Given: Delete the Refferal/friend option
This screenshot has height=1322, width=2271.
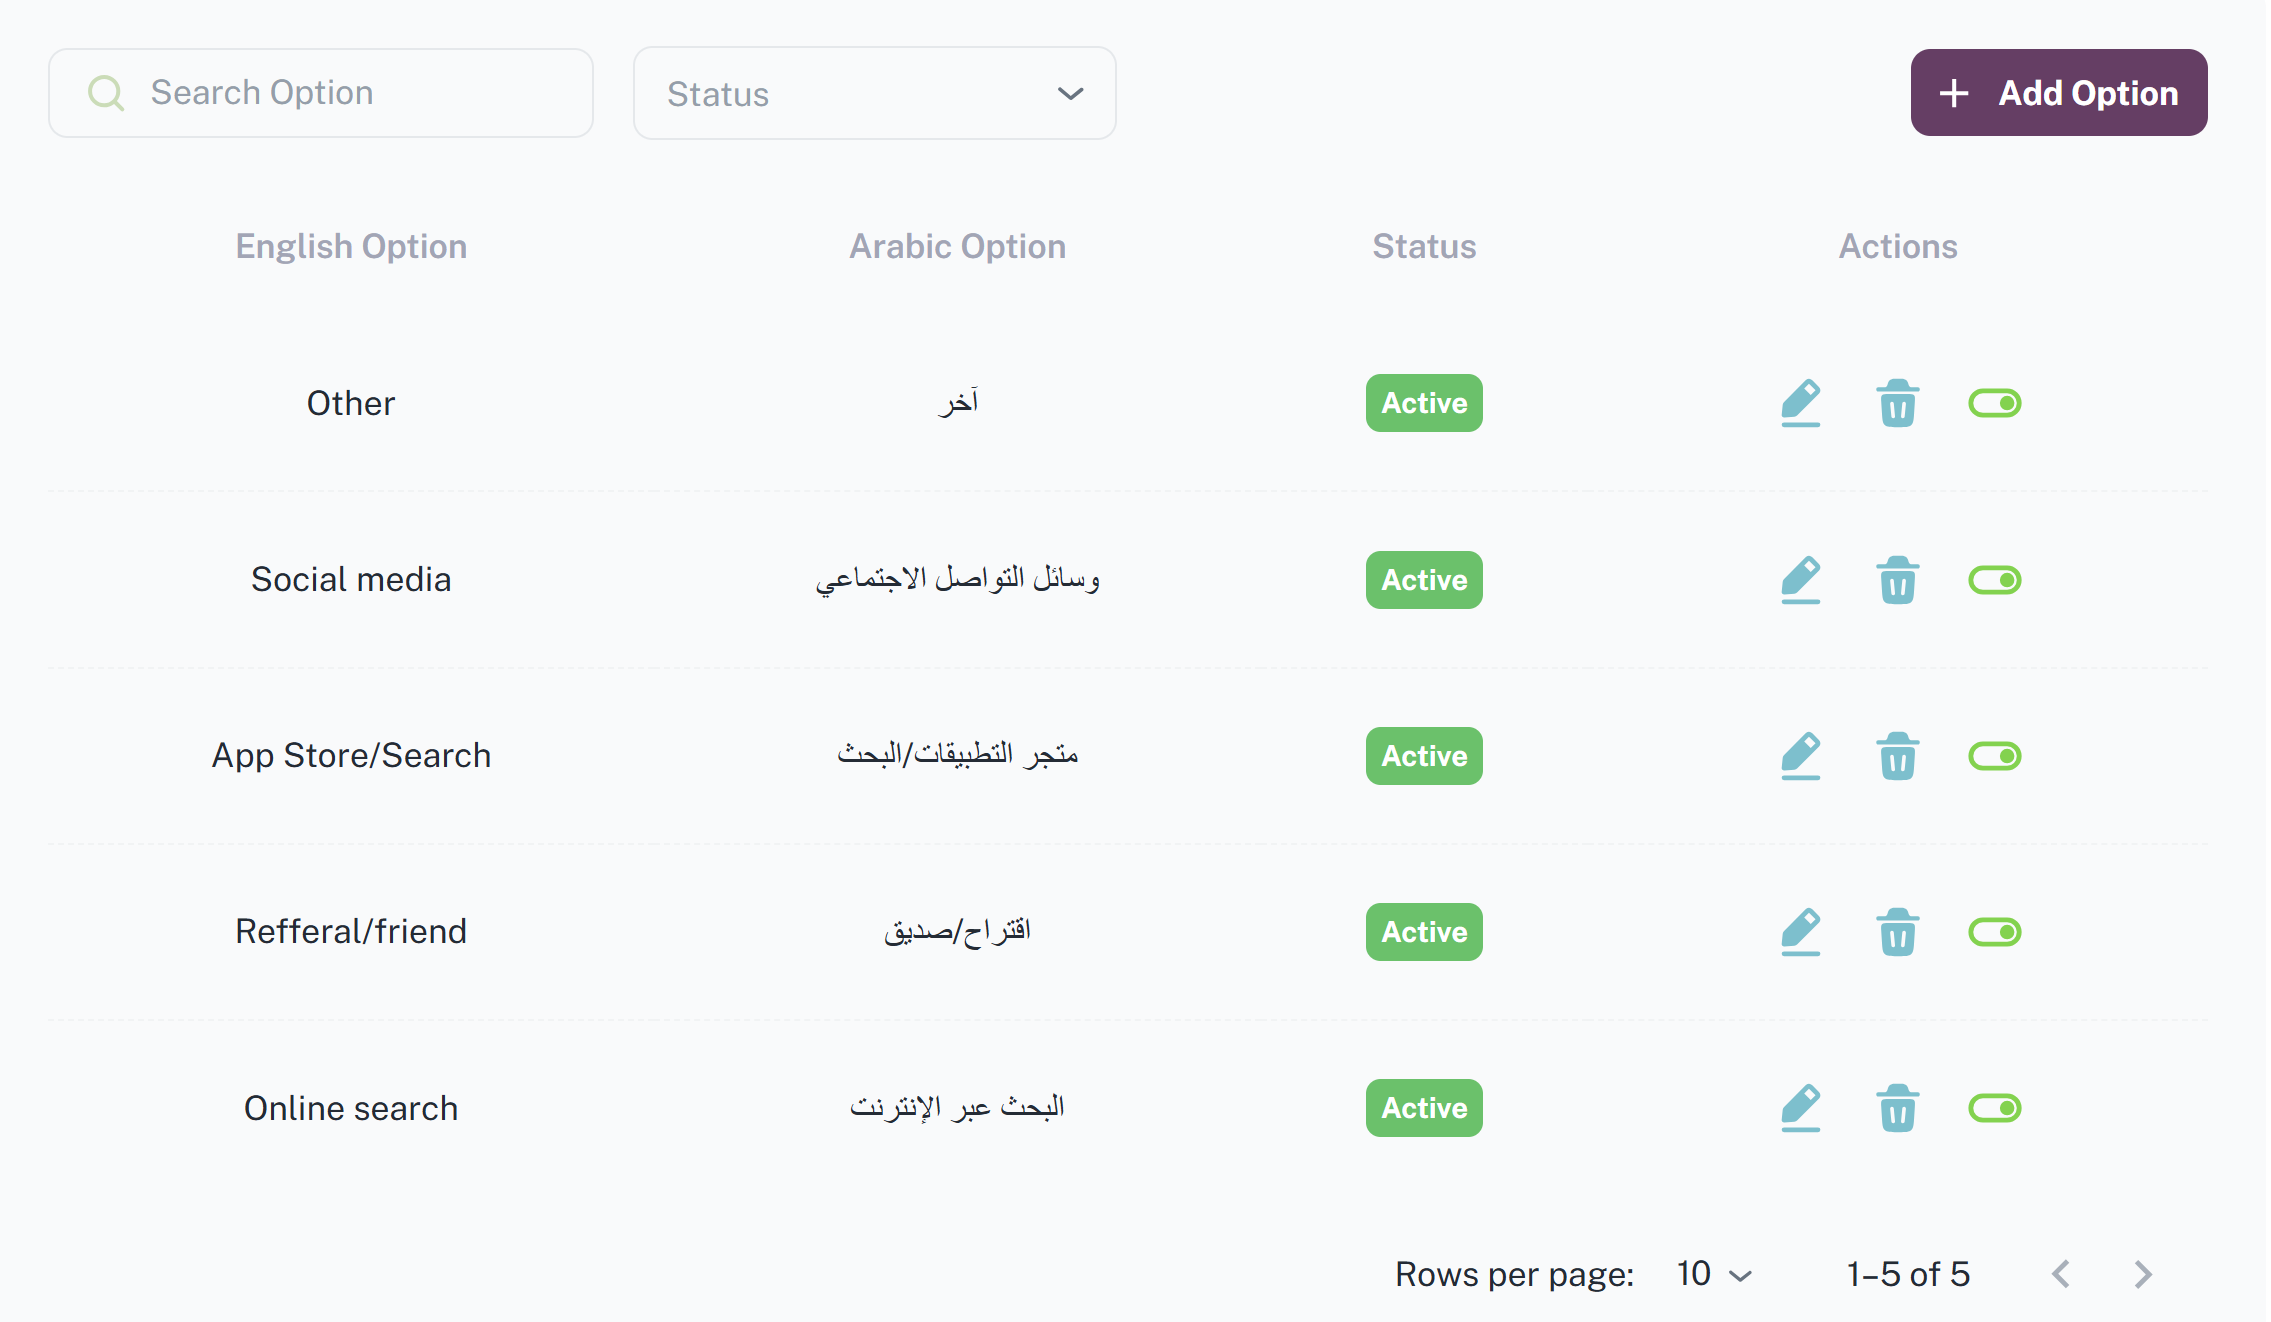Looking at the screenshot, I should coord(1897,932).
